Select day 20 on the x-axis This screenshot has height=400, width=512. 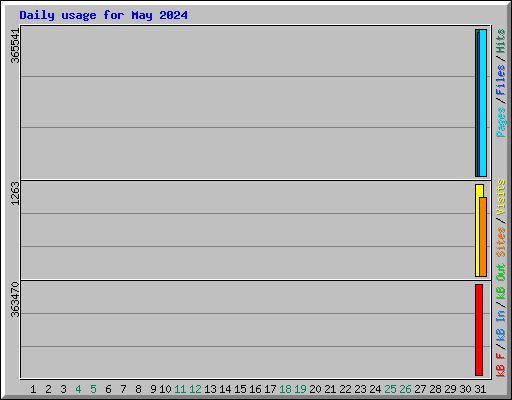[315, 389]
